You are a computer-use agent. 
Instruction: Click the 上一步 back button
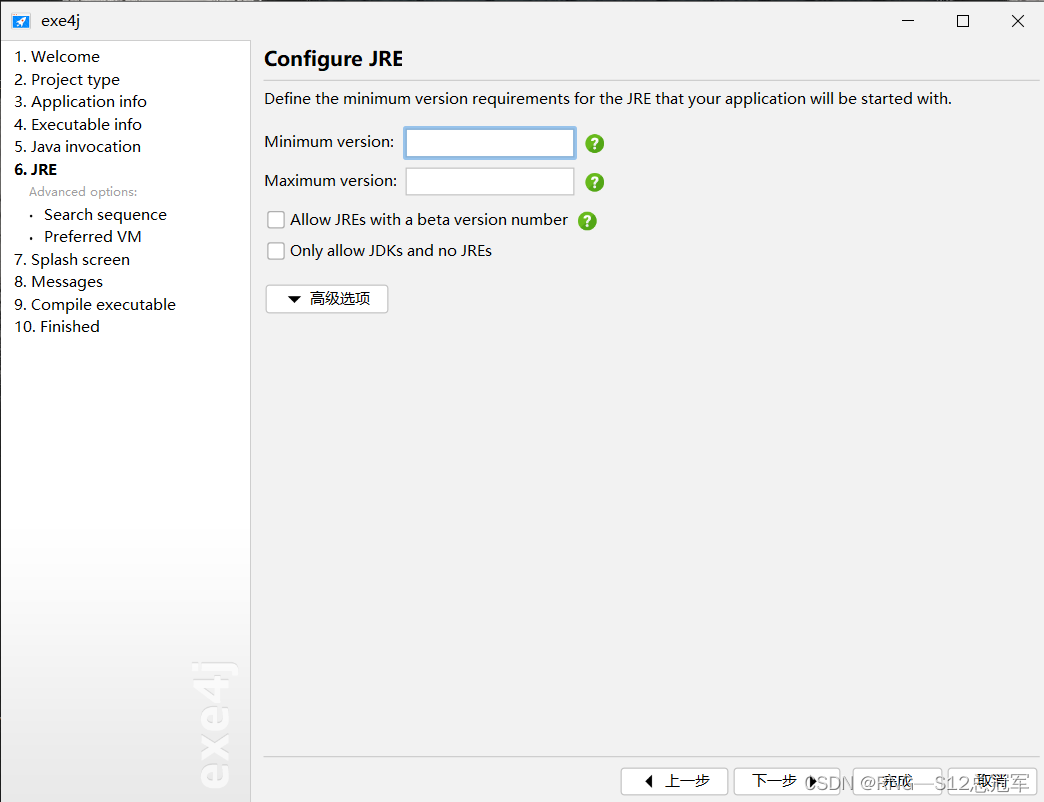coord(674,781)
